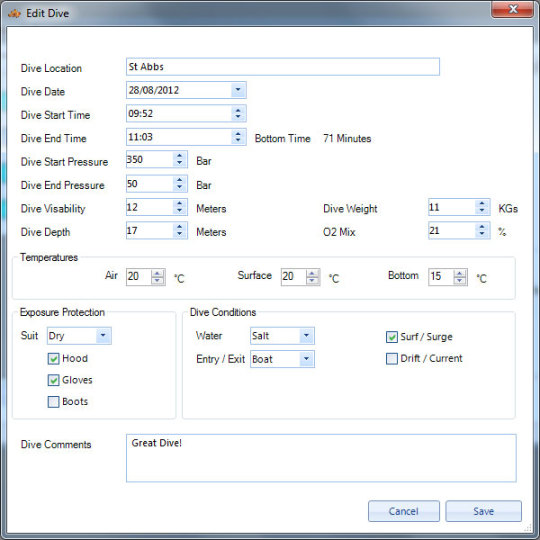The image size is (540, 540).
Task: Increase Dive Start Time with up arrow
Action: point(238,110)
